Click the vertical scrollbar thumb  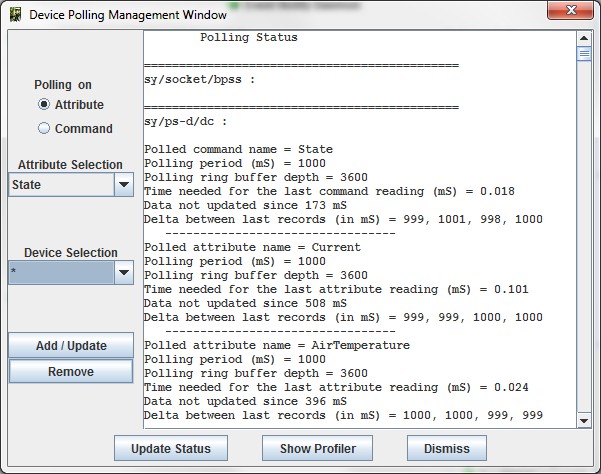pos(584,54)
